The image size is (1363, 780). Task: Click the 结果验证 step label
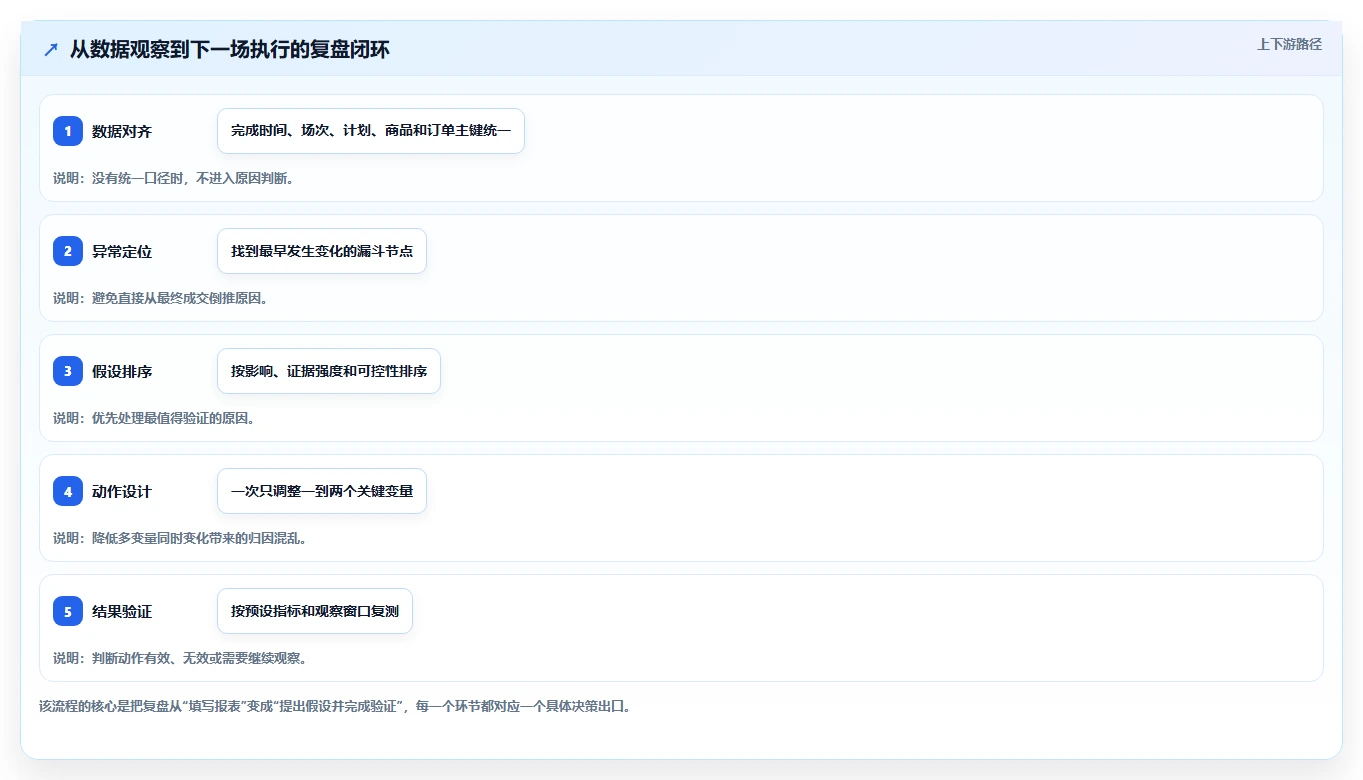pyautogui.click(x=122, y=611)
